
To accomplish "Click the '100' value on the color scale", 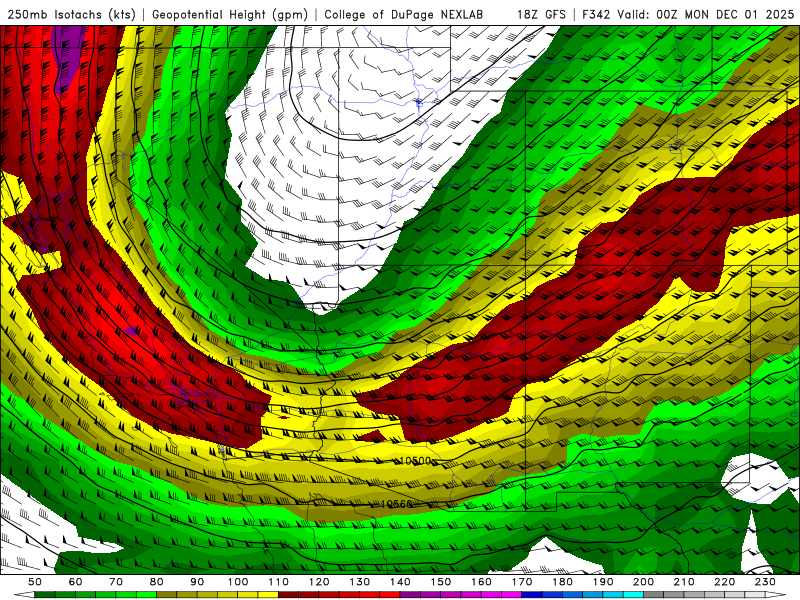I will tap(238, 582).
